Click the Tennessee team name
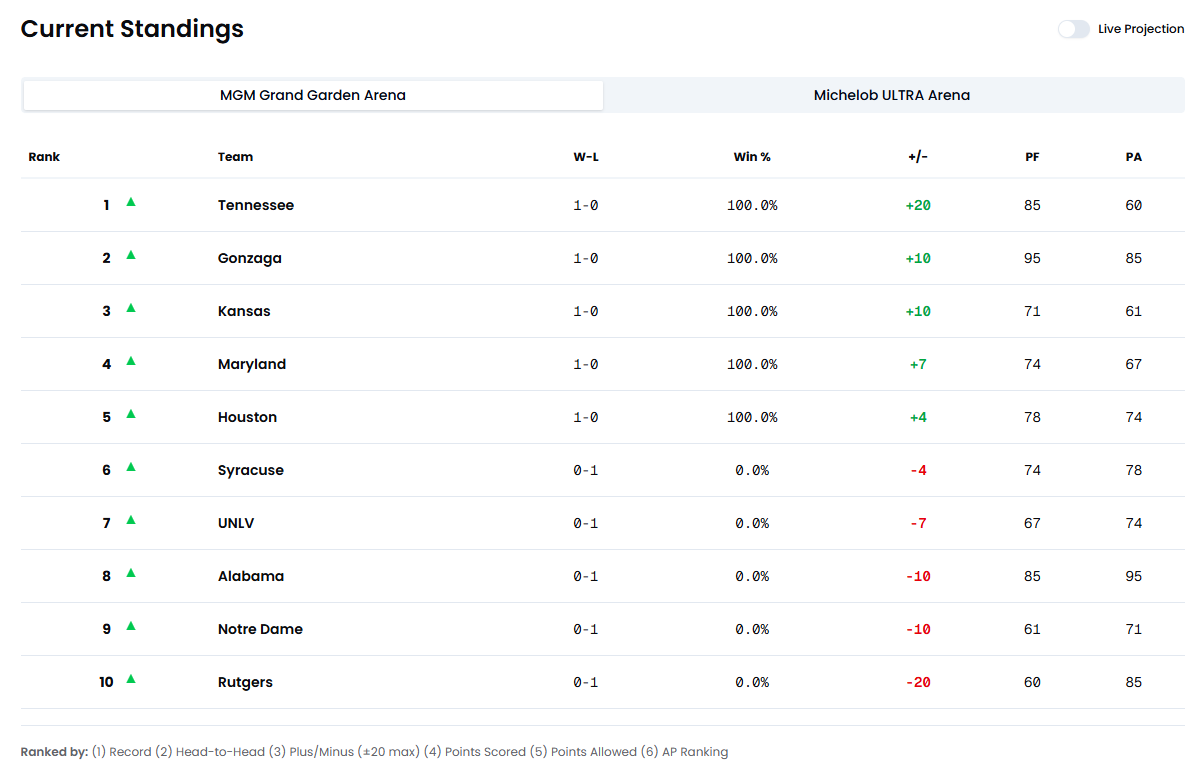1198x784 pixels. 256,205
